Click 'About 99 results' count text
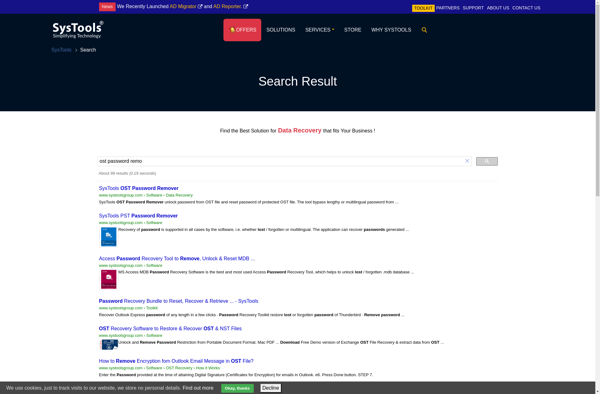This screenshot has height=394, width=600. [x=127, y=173]
